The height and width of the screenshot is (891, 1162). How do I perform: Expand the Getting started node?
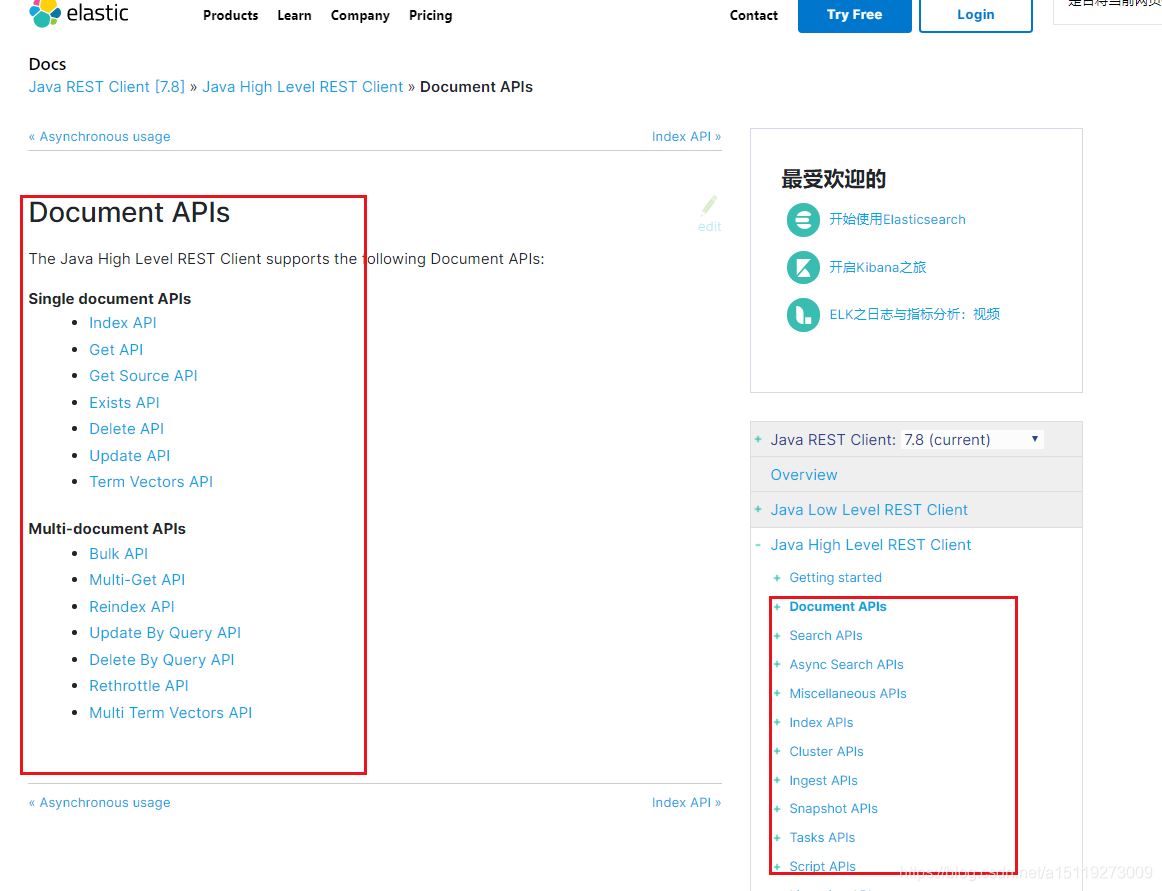point(777,577)
